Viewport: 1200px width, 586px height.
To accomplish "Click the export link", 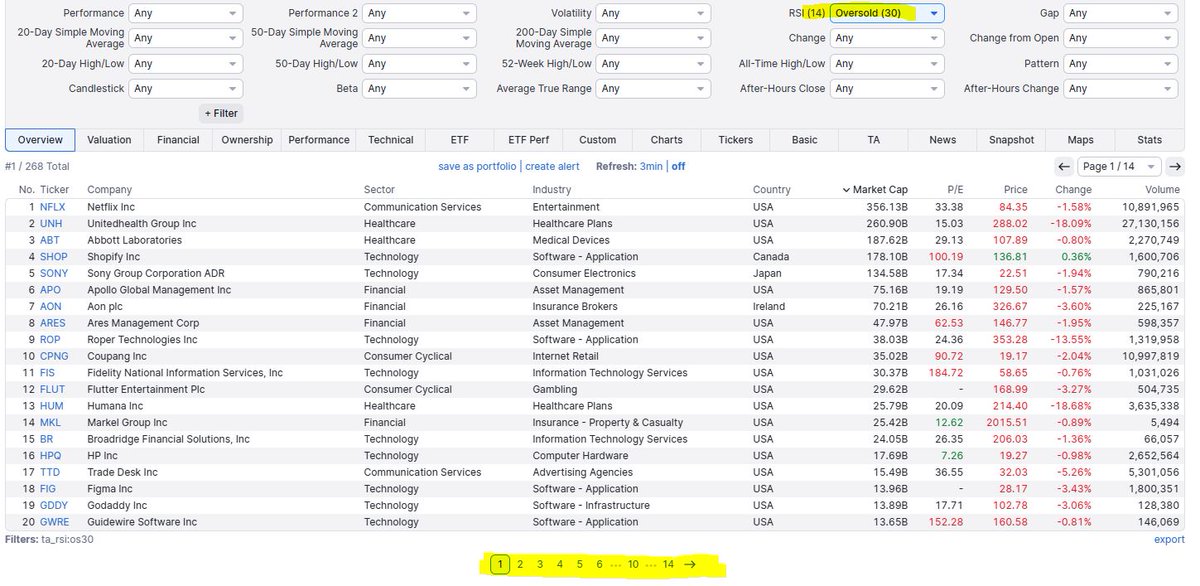I will coord(1169,539).
